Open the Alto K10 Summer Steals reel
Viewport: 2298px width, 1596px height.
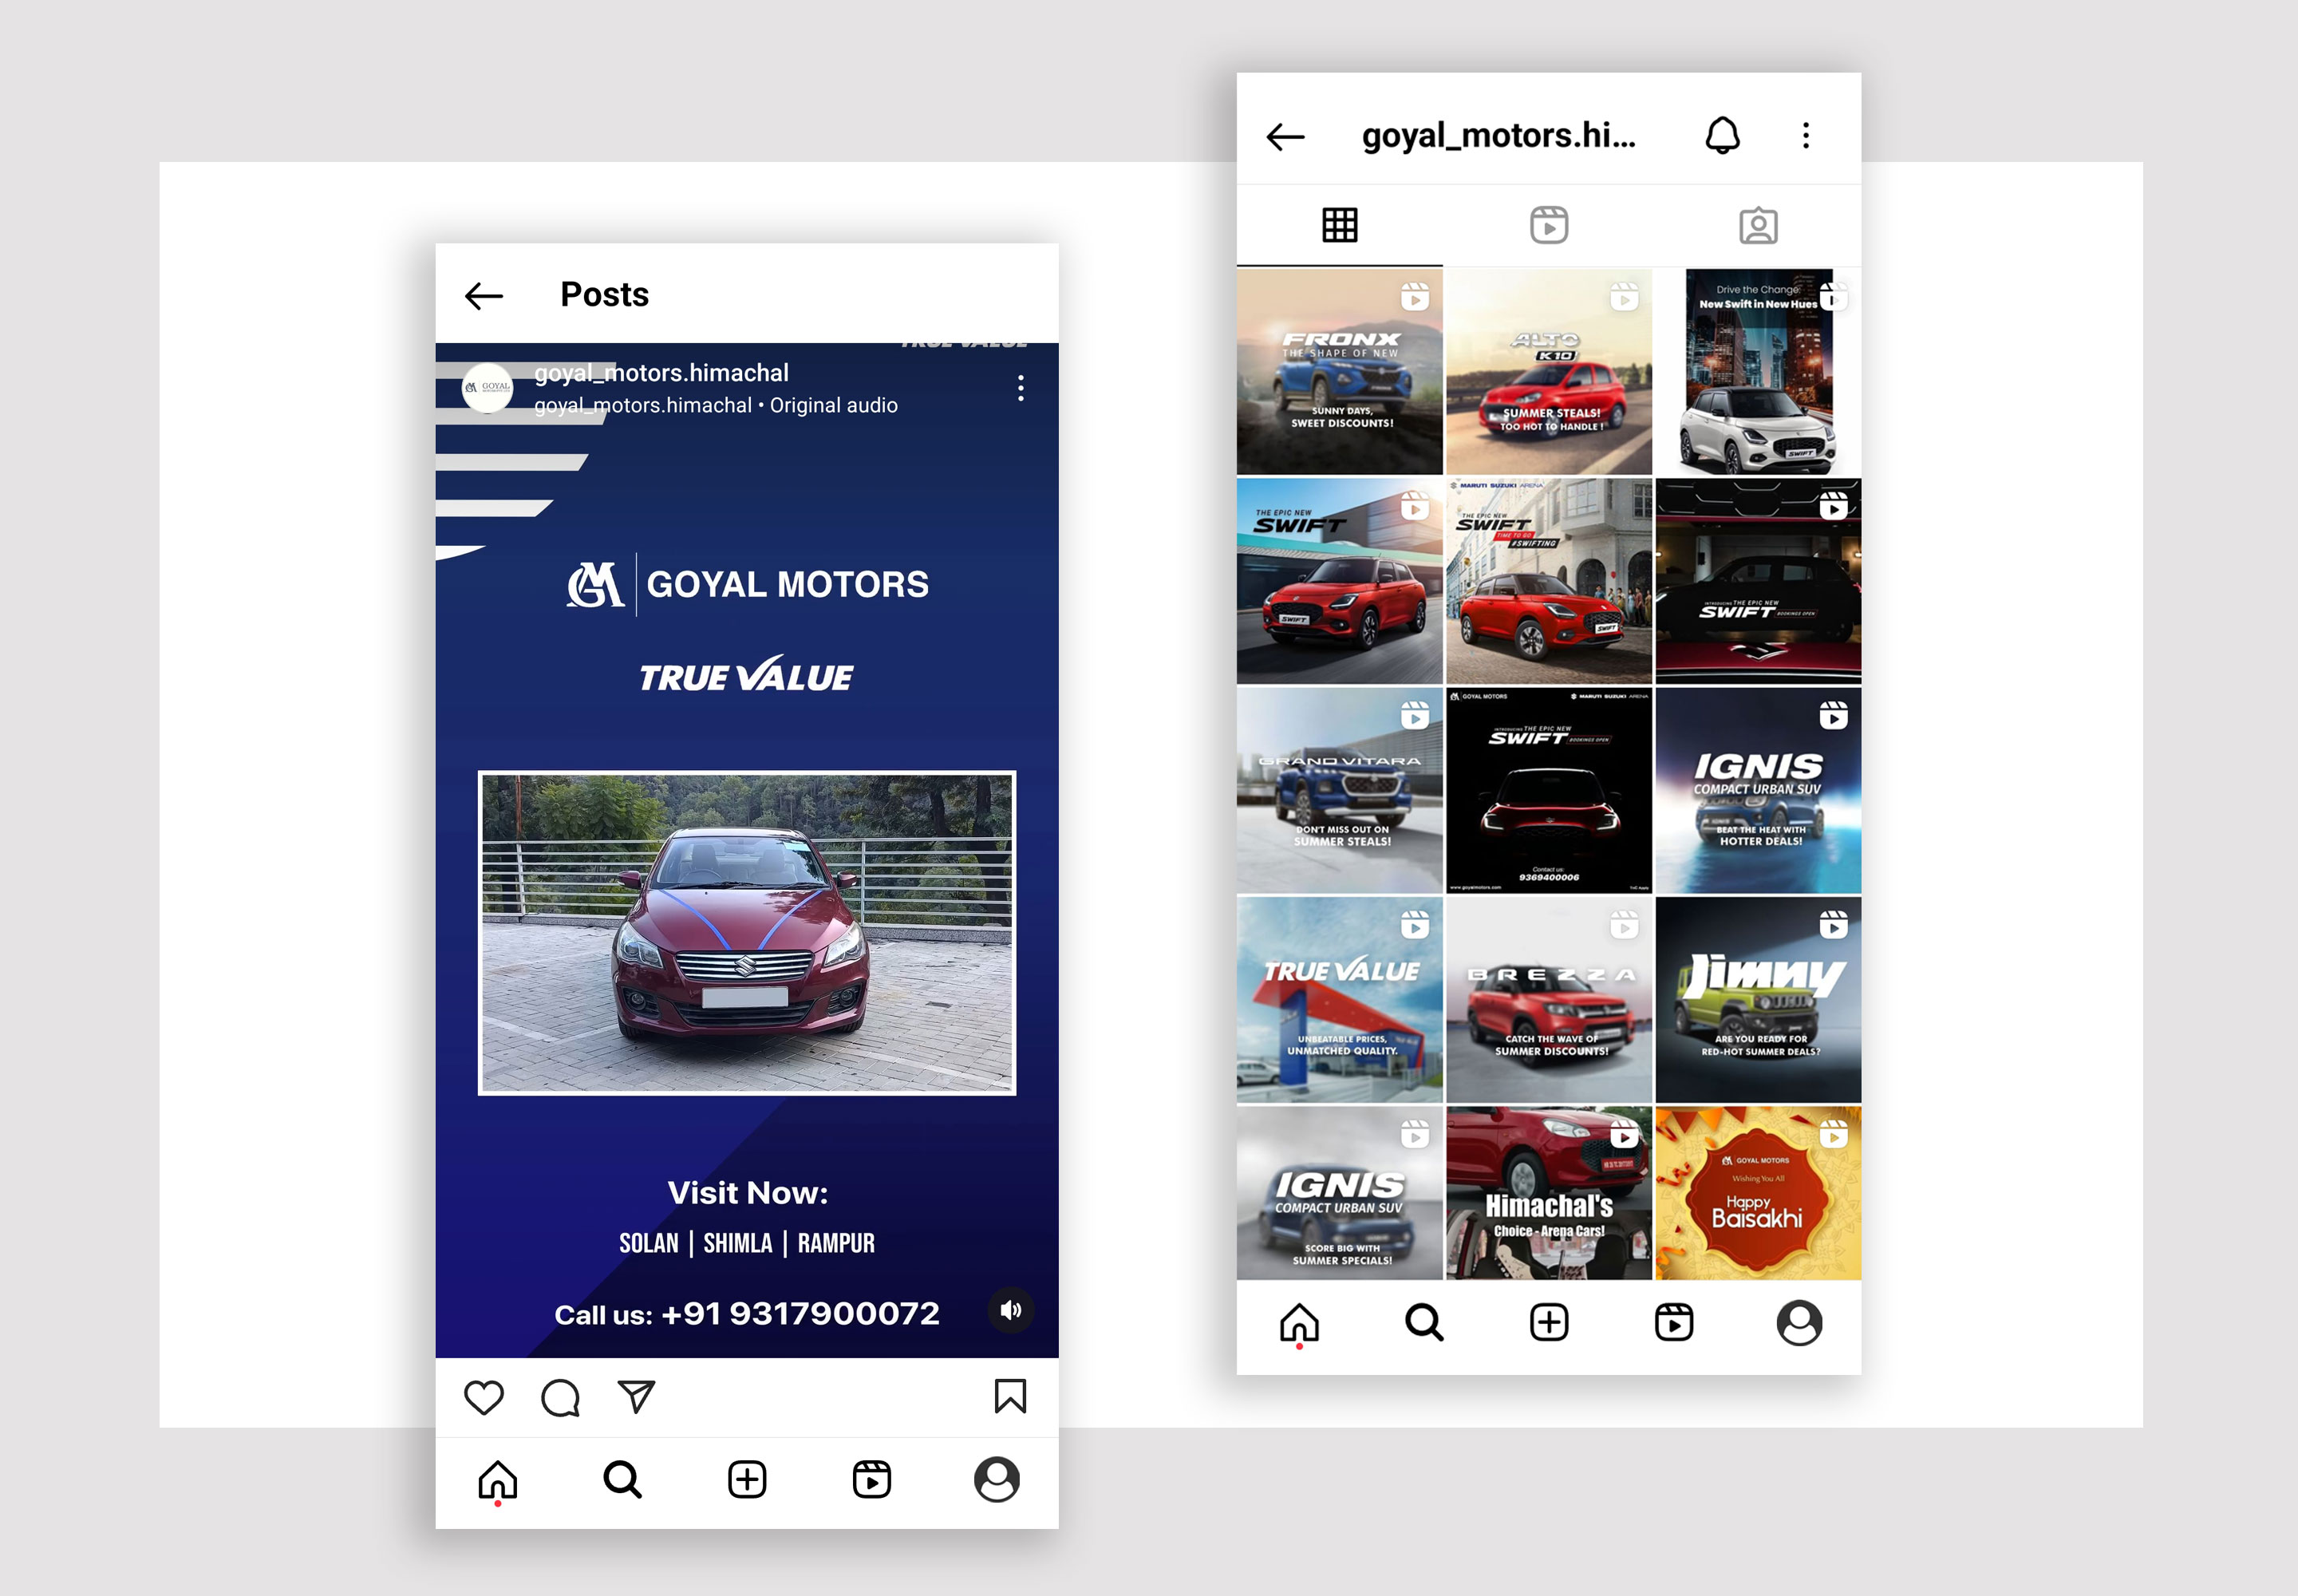coord(1549,371)
